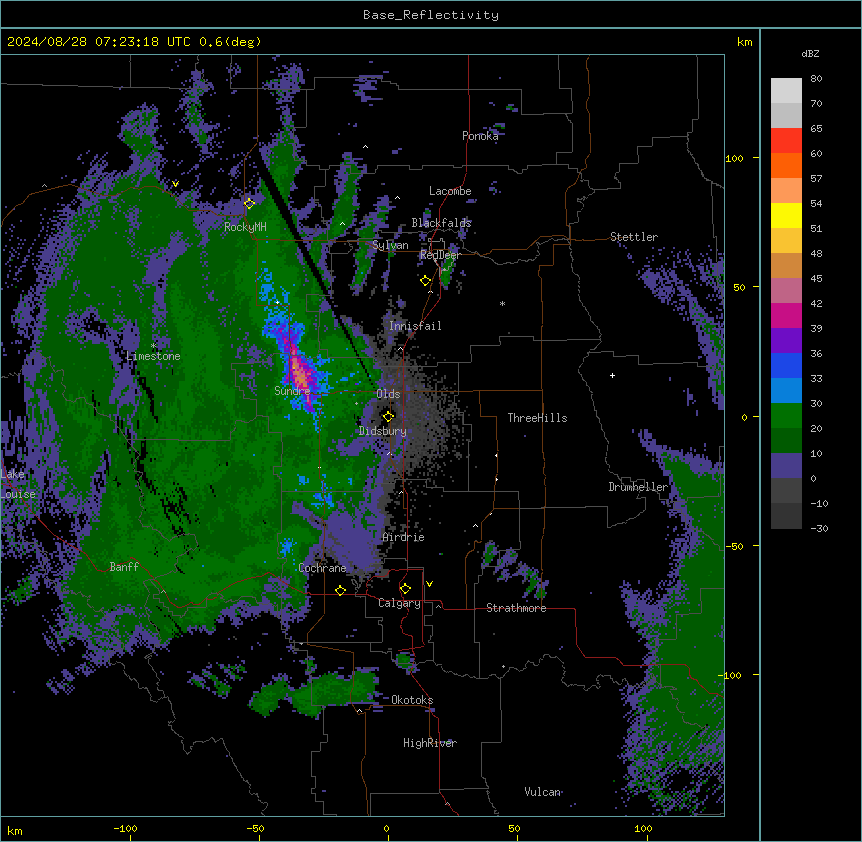This screenshot has width=862, height=842.
Task: Click the RedDeer city label
Action: click(x=440, y=255)
